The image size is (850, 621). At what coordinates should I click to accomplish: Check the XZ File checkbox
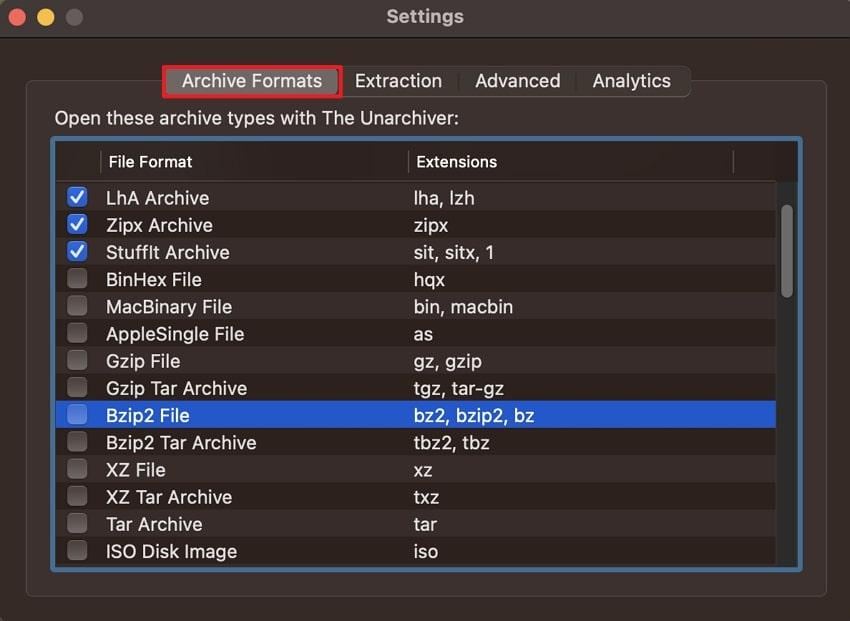pos(77,469)
